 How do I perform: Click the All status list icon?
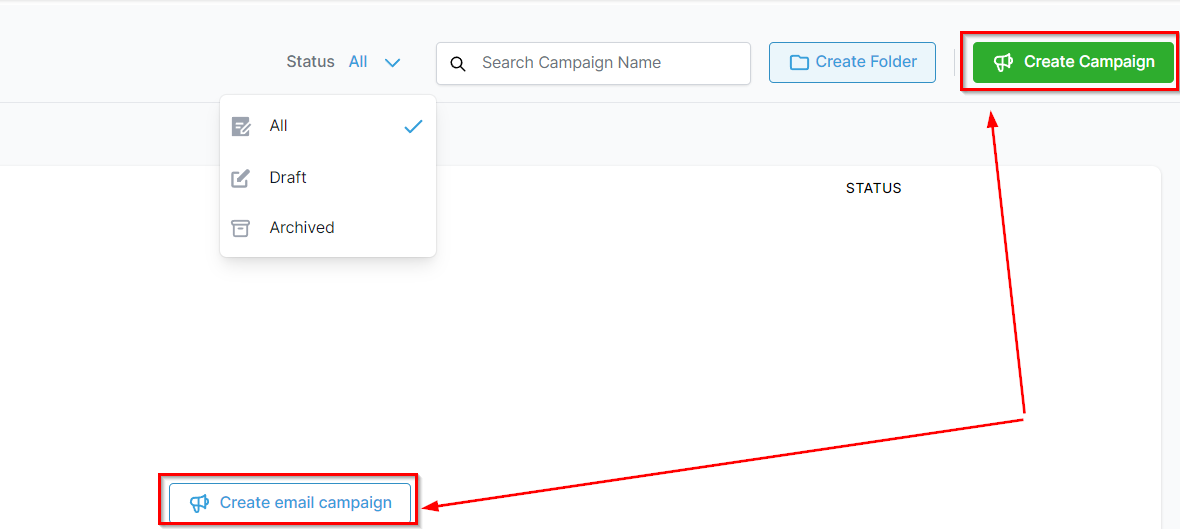tap(241, 126)
